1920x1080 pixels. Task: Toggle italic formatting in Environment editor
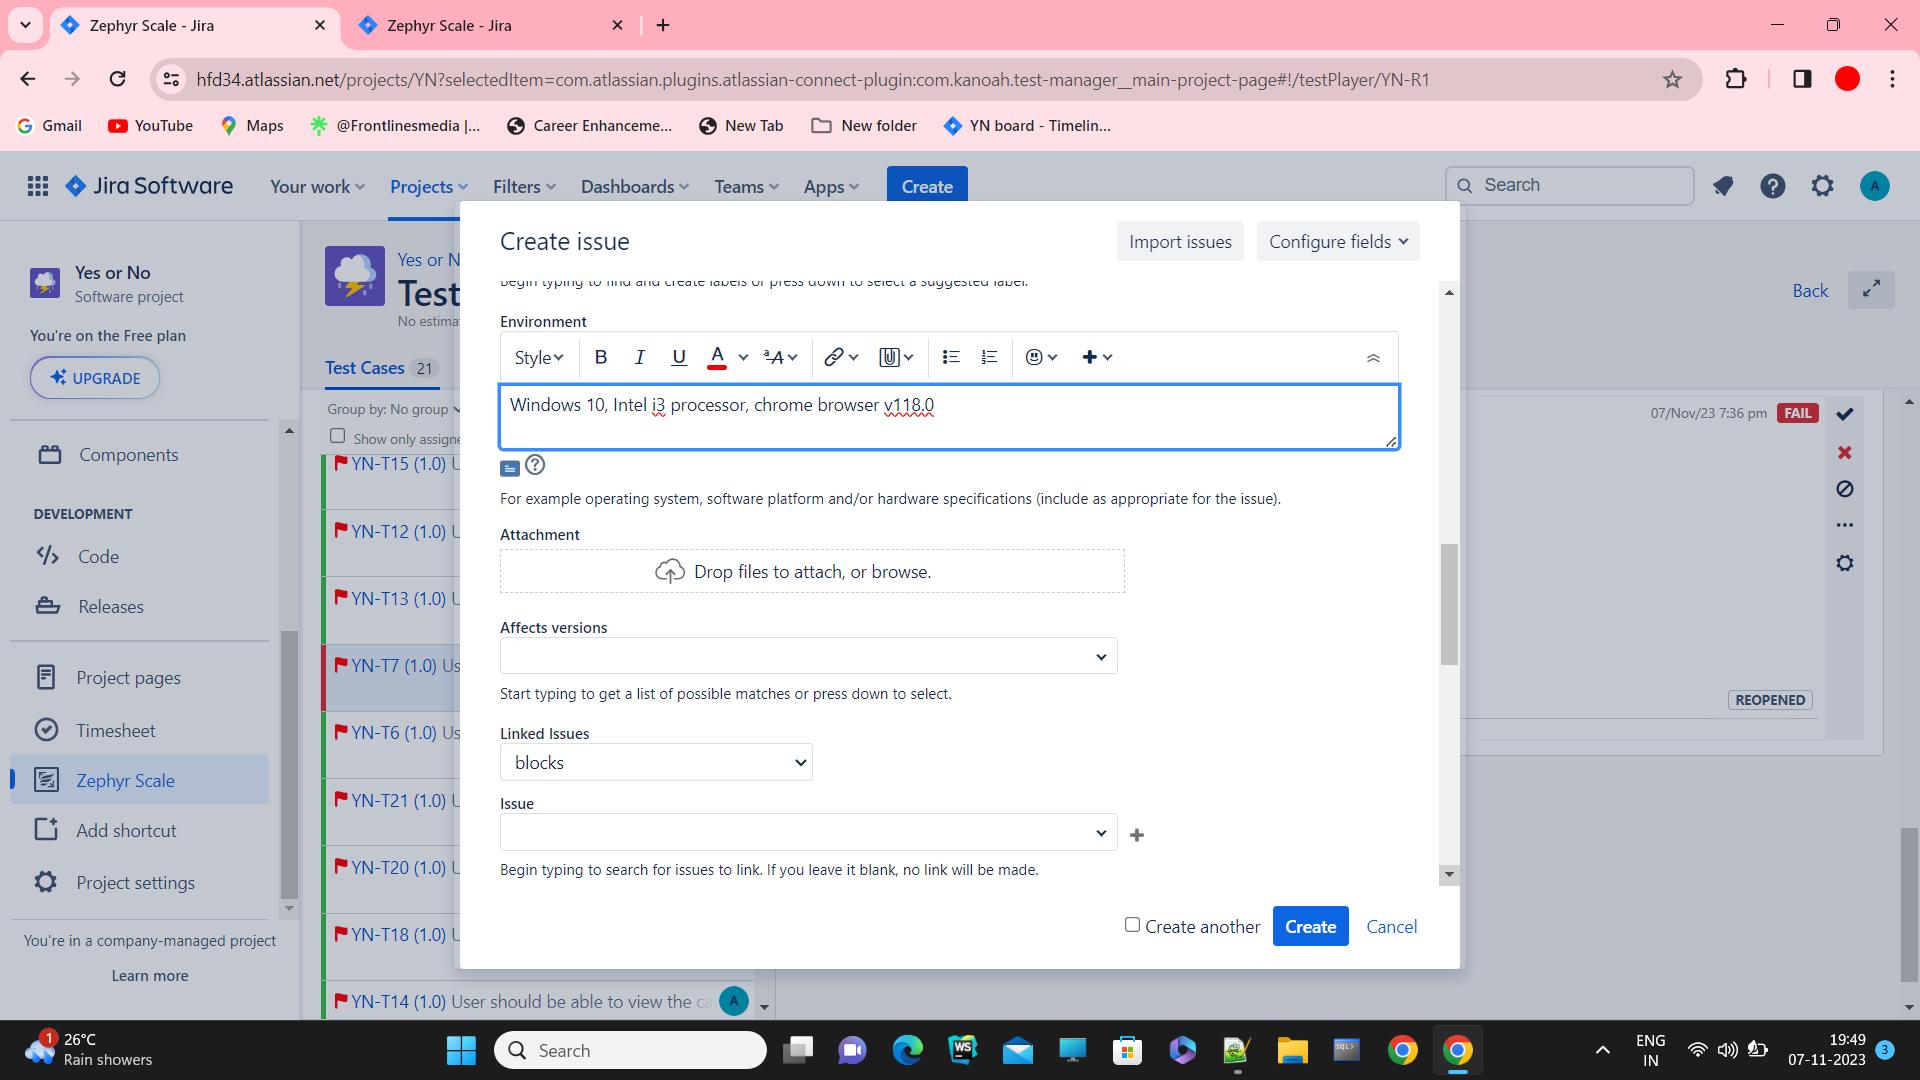point(640,357)
